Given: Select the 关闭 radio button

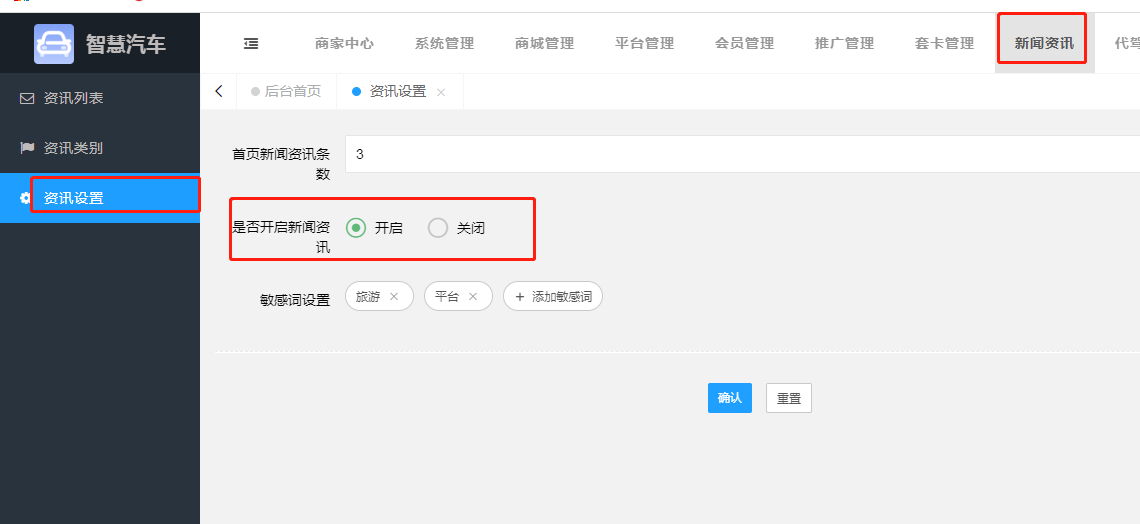Looking at the screenshot, I should (x=438, y=227).
